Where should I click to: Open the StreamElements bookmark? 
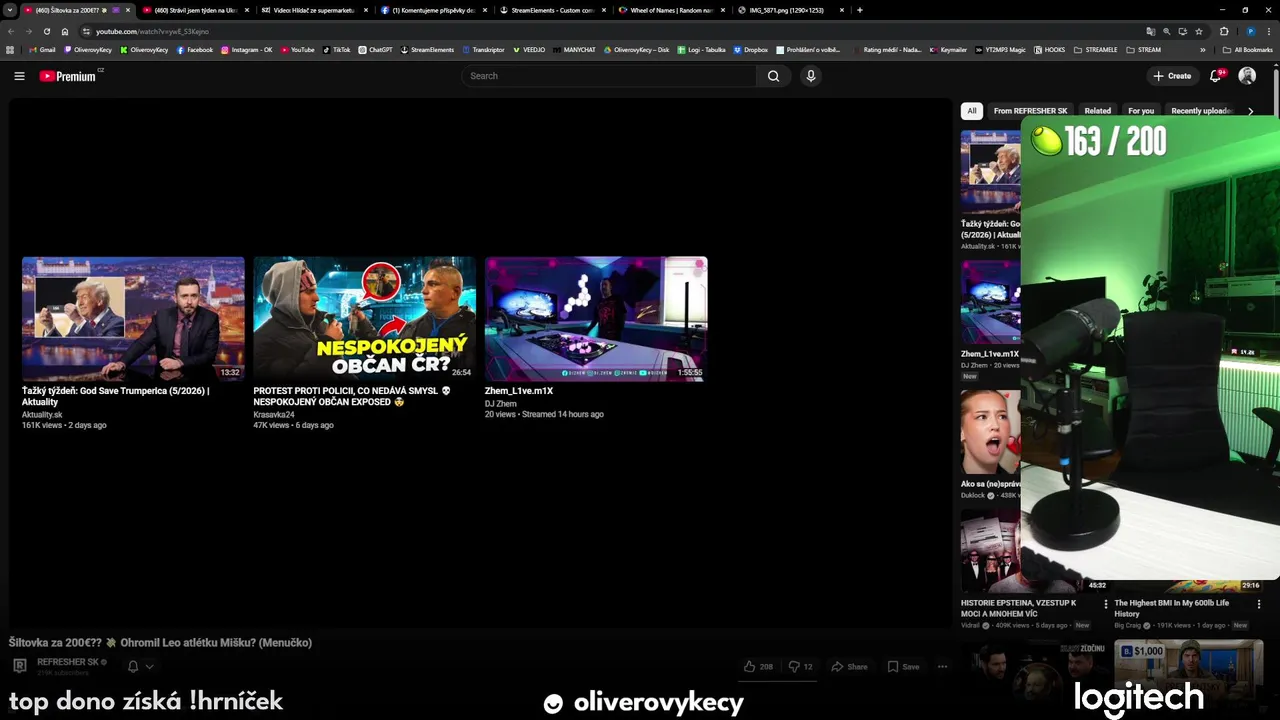click(427, 49)
